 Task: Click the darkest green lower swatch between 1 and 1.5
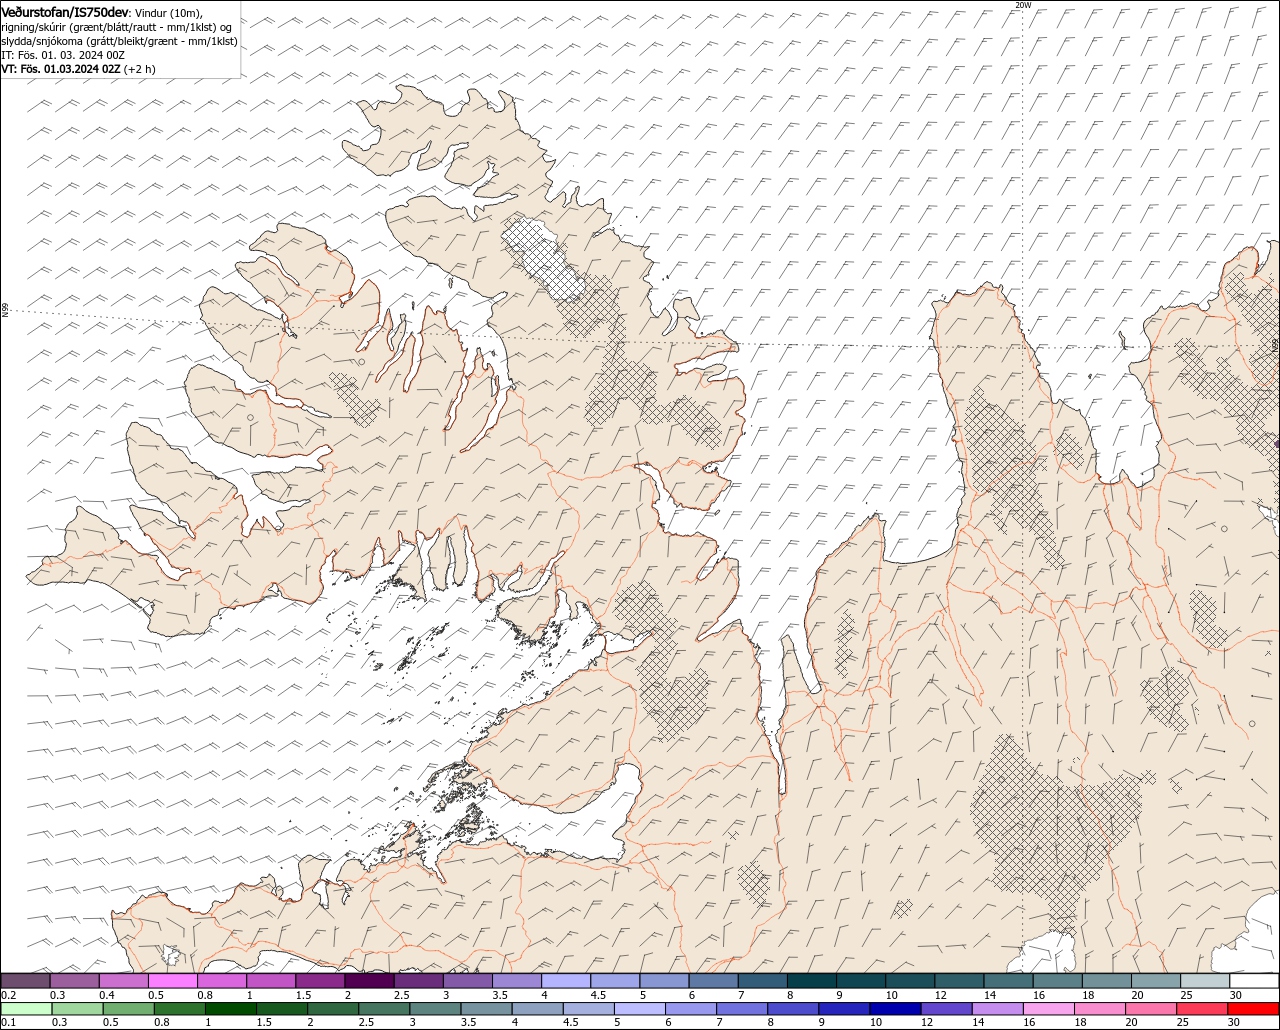231,1009
